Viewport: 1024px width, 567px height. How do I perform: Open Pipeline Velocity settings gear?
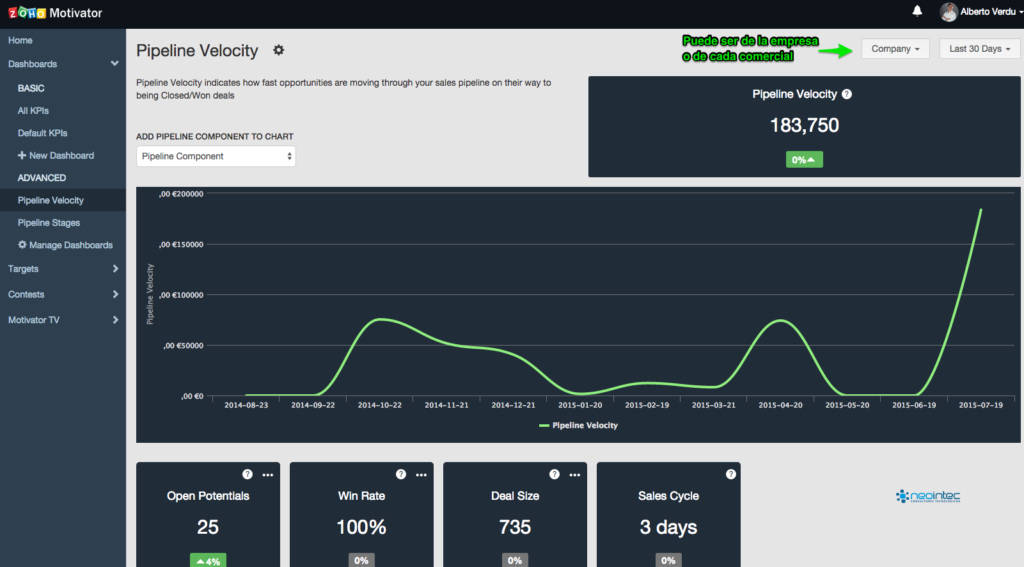coord(279,50)
